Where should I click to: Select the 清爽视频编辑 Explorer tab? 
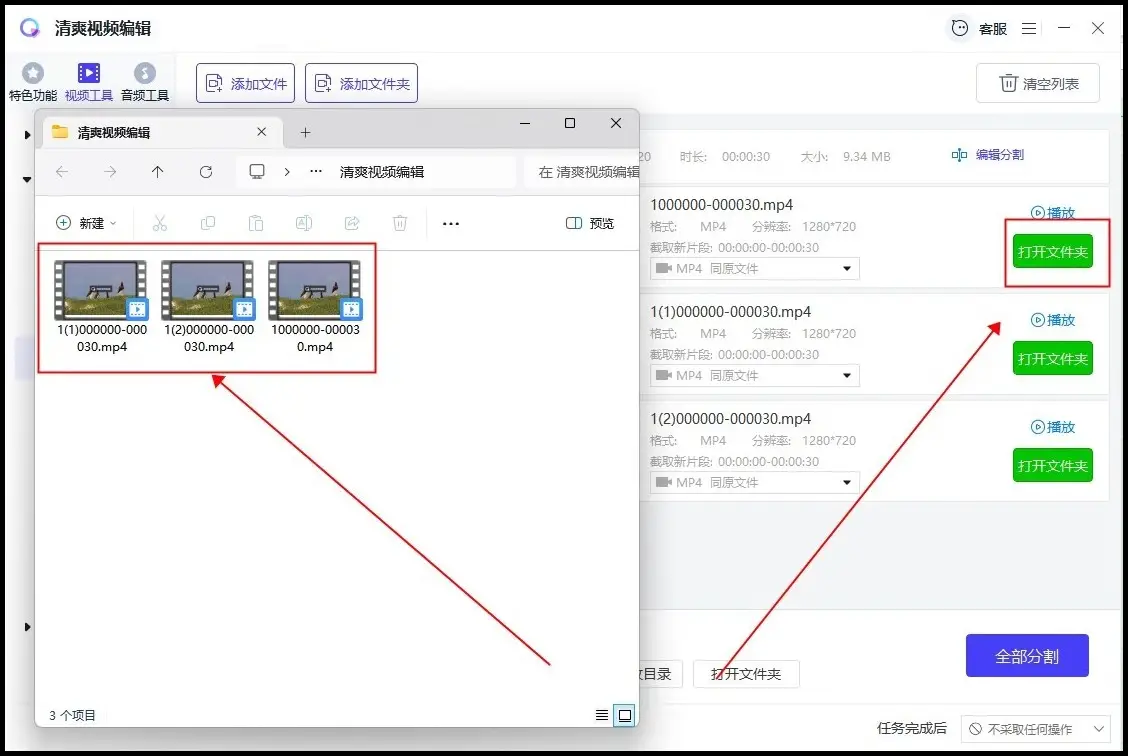163,132
